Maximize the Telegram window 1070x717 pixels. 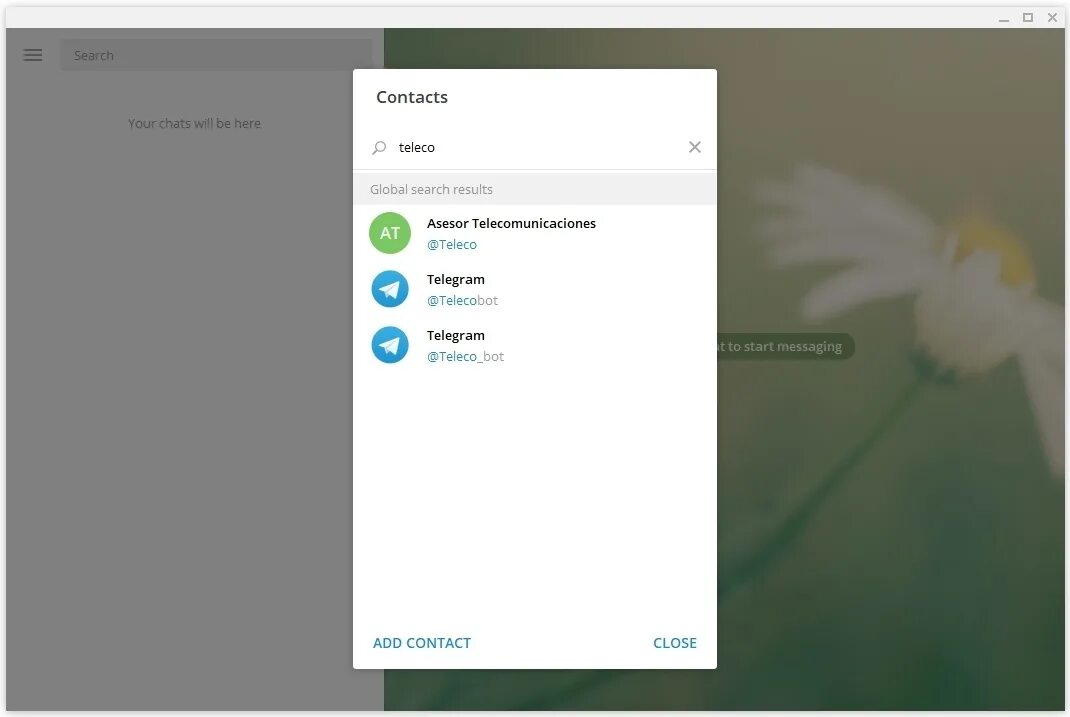[1028, 18]
